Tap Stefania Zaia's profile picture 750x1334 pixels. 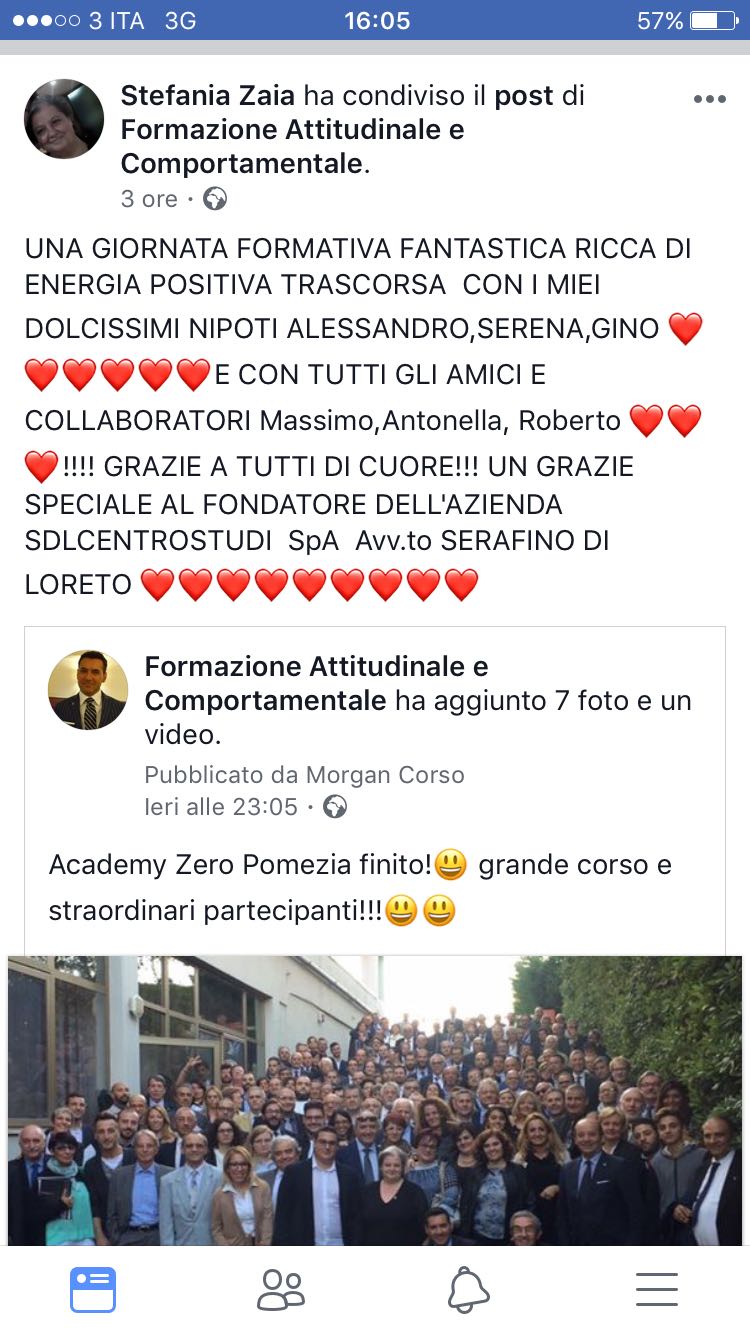tap(64, 119)
